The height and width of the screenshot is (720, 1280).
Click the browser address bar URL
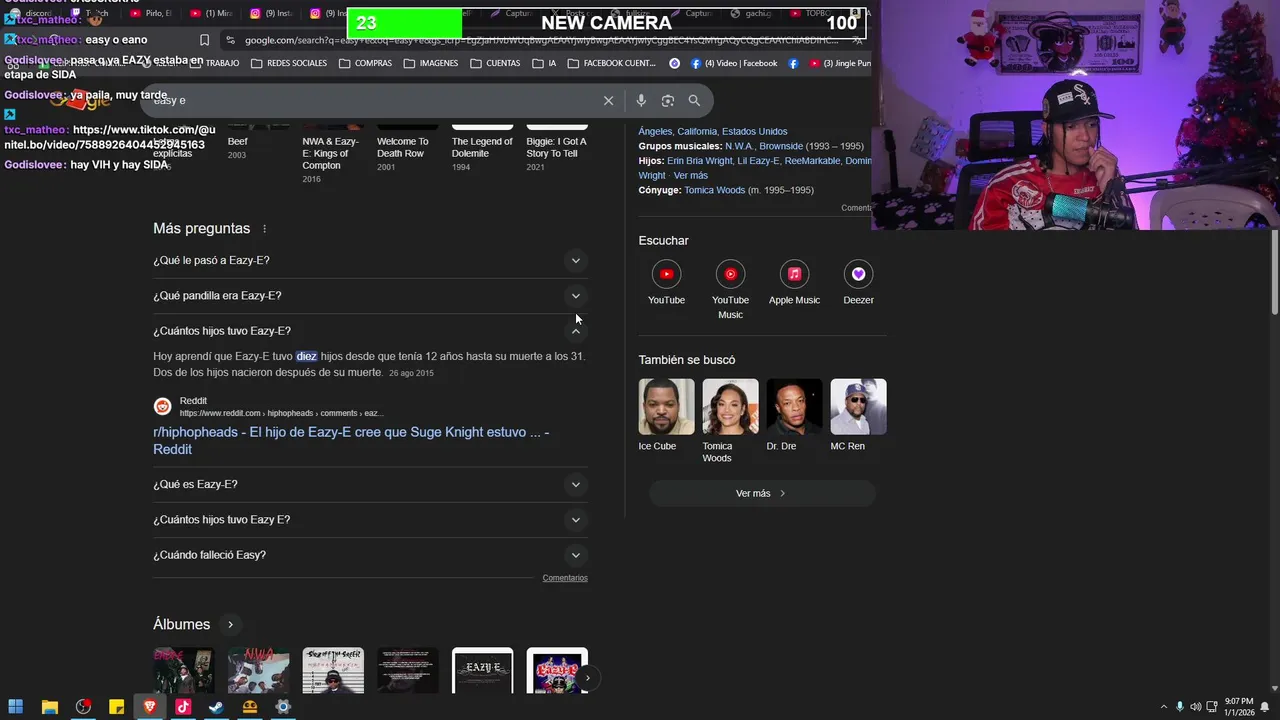click(540, 40)
